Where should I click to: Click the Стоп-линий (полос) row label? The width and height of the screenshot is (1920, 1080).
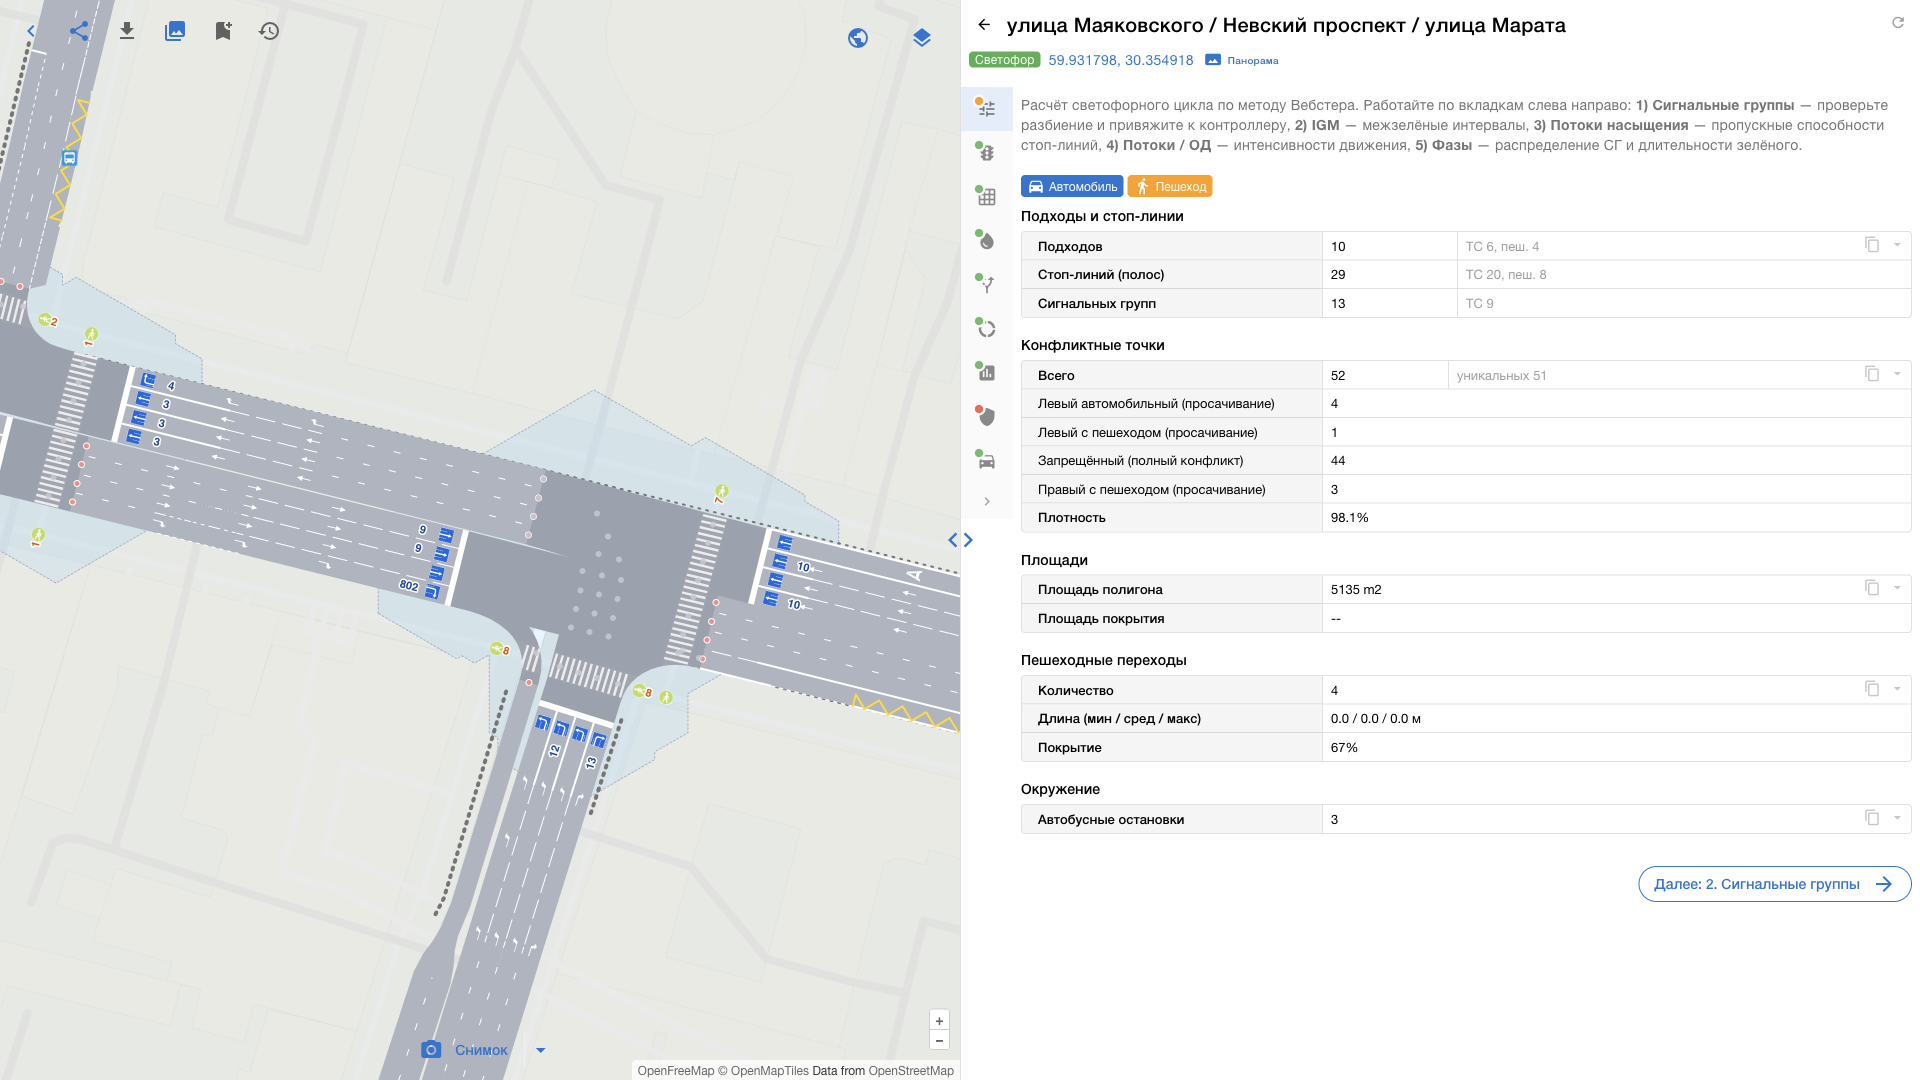(x=1101, y=275)
